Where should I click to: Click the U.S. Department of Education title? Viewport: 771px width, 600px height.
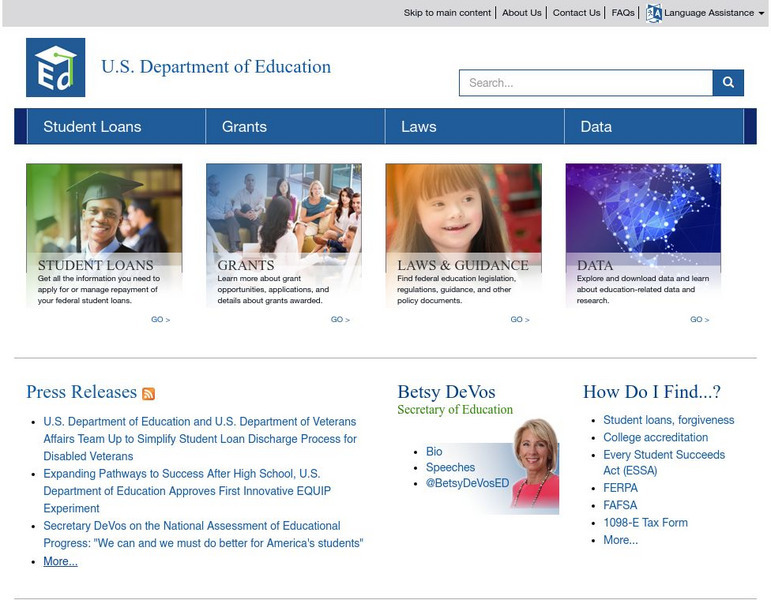[x=216, y=67]
